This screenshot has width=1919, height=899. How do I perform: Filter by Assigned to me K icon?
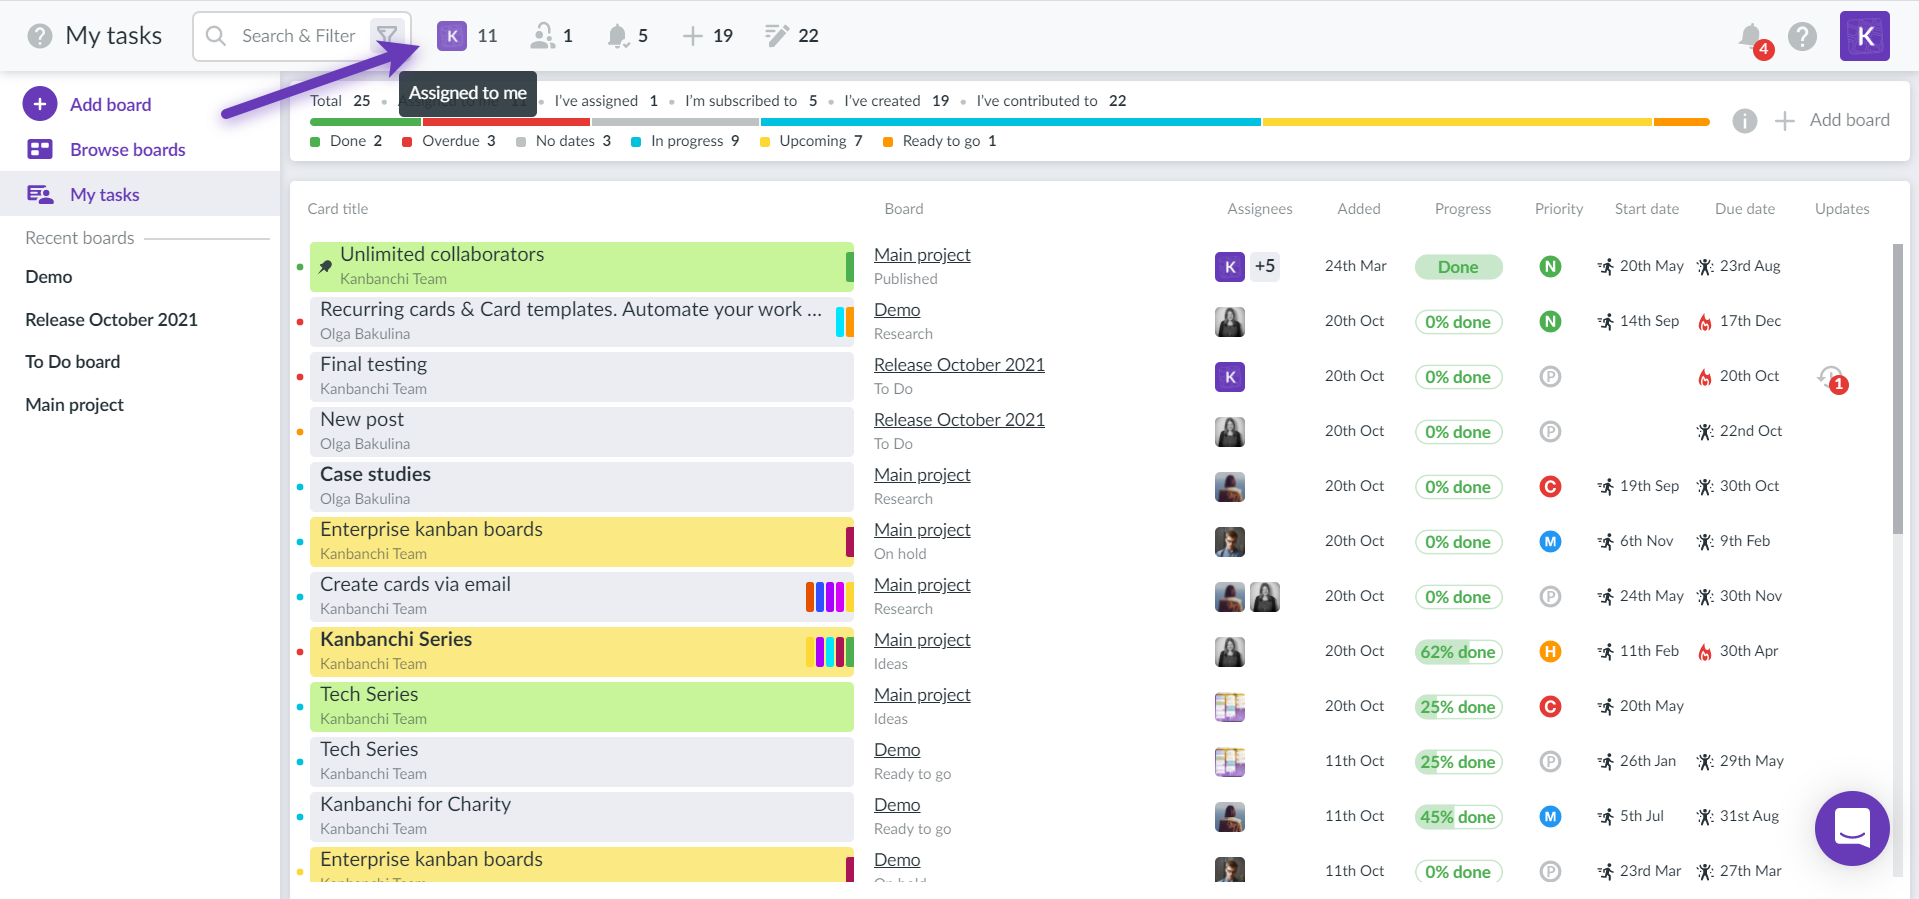(452, 36)
